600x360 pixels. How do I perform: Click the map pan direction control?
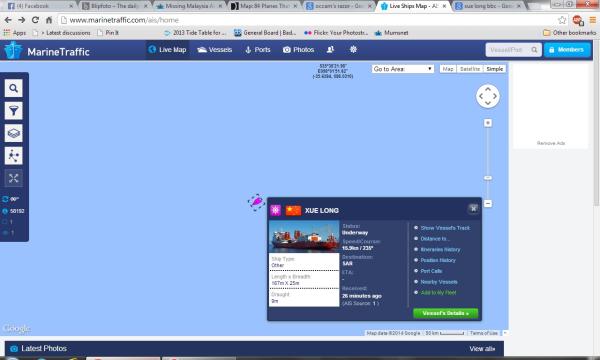pos(488,96)
